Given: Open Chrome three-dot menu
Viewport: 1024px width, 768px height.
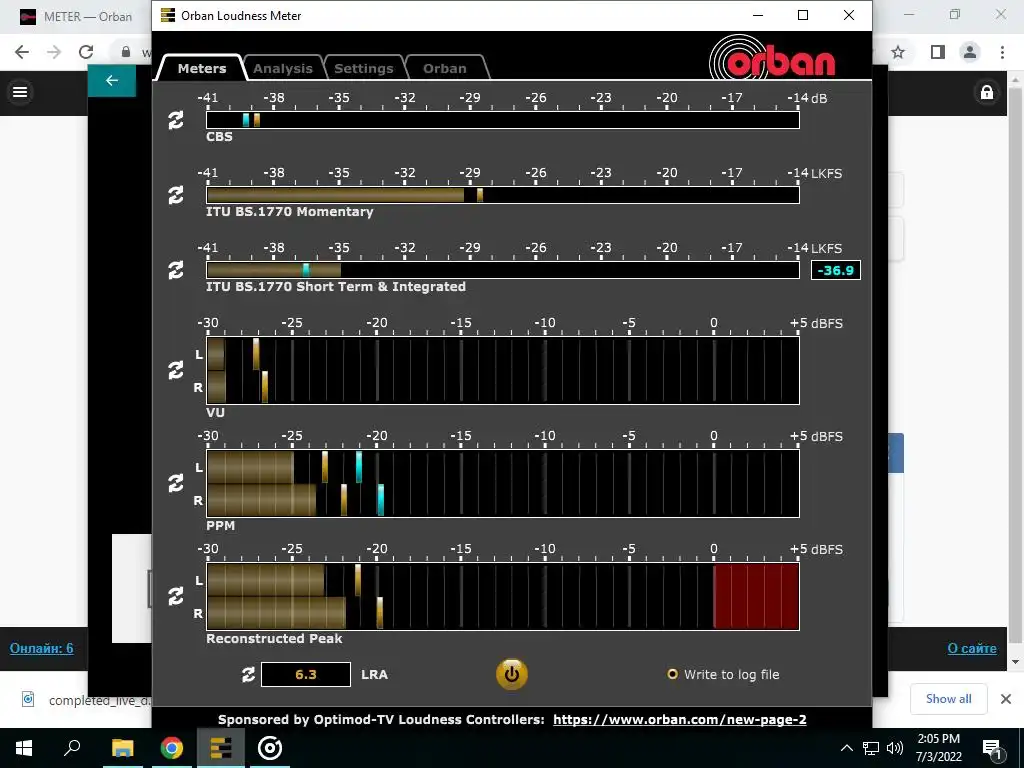Looking at the screenshot, I should 1002,52.
